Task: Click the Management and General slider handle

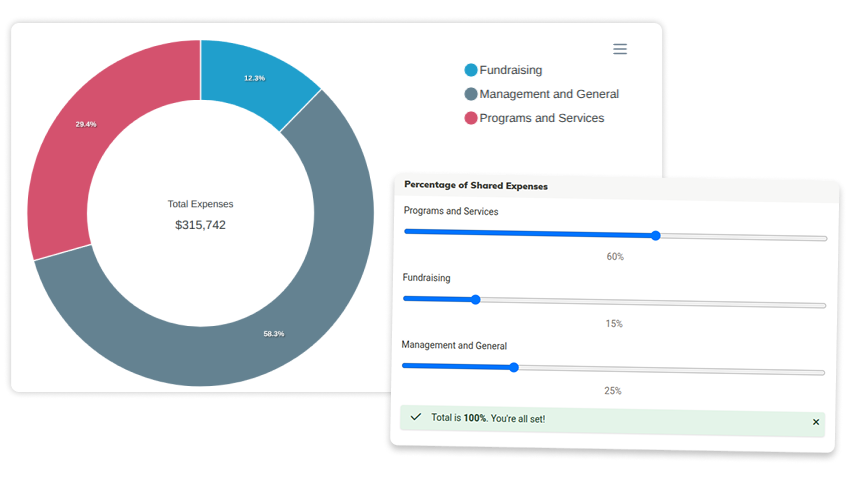Action: pyautogui.click(x=514, y=367)
